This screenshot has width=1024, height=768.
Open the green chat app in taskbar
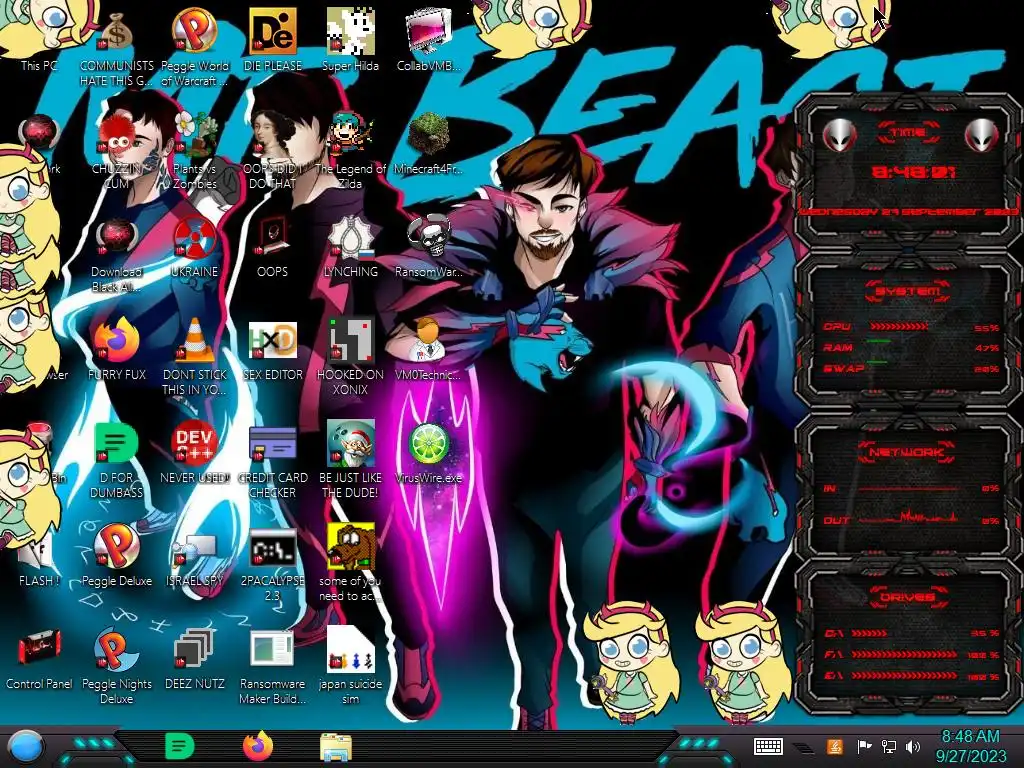[x=179, y=746]
